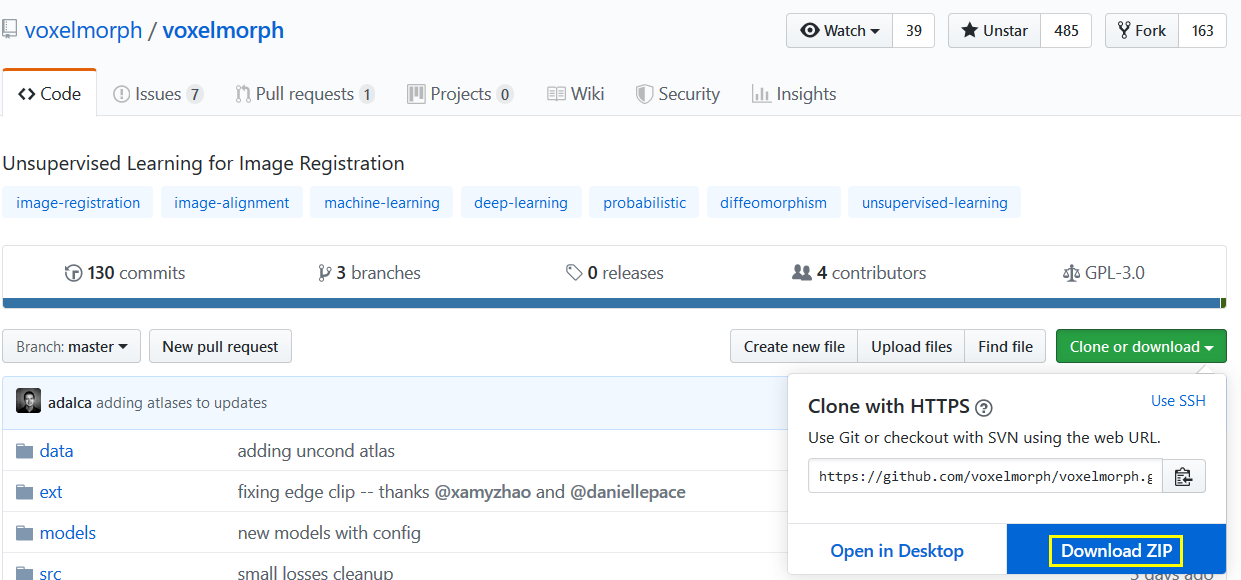The height and width of the screenshot is (580, 1241).
Task: Switch to the Issues tab
Action: click(157, 94)
